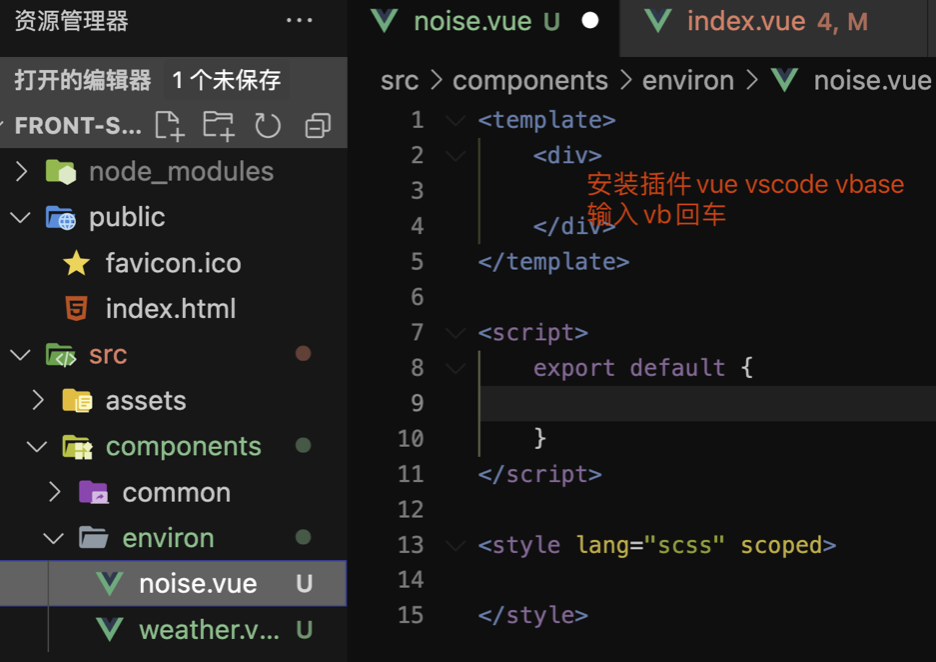This screenshot has width=936, height=662.
Task: Click the favicon.ico star icon
Action: tap(76, 263)
